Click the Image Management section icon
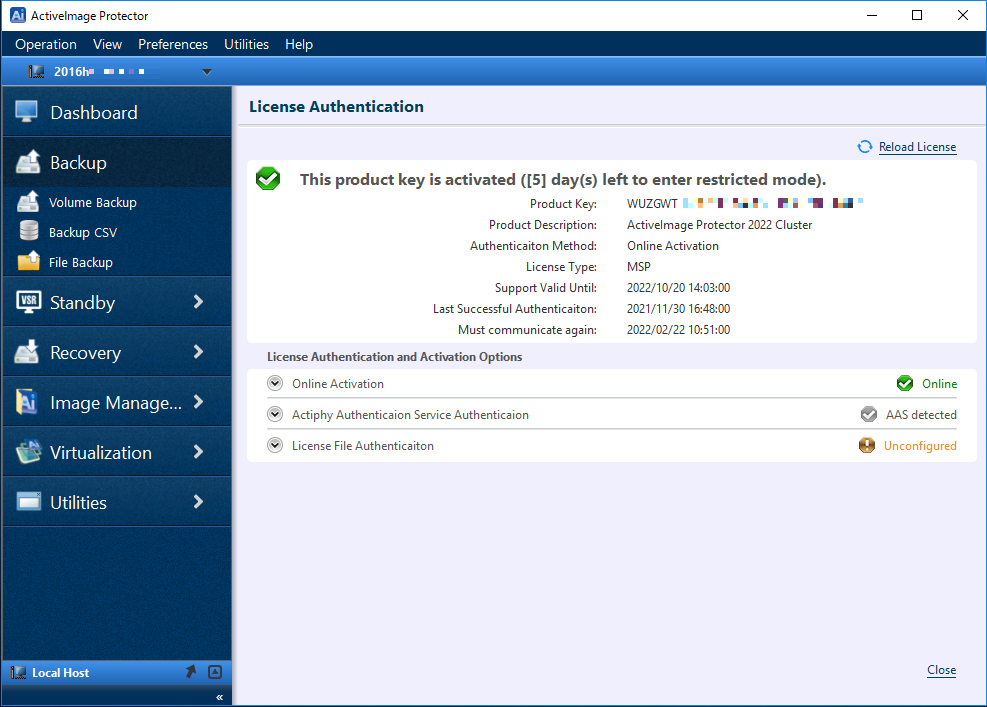Screen dimensions: 987x707 (27, 402)
